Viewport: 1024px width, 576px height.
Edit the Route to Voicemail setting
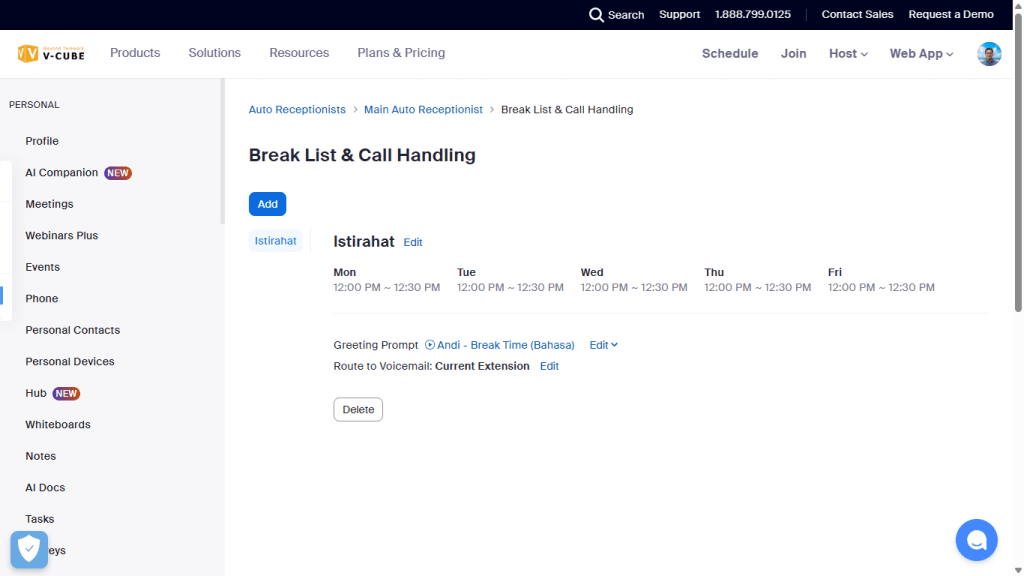548,365
